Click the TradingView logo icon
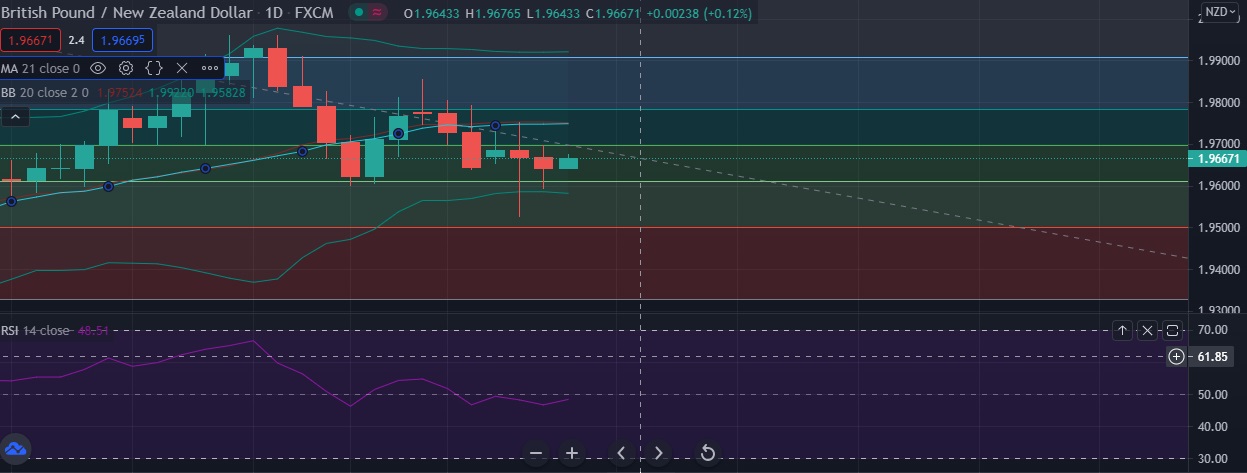Screen dimensions: 1247x473 [16, 448]
